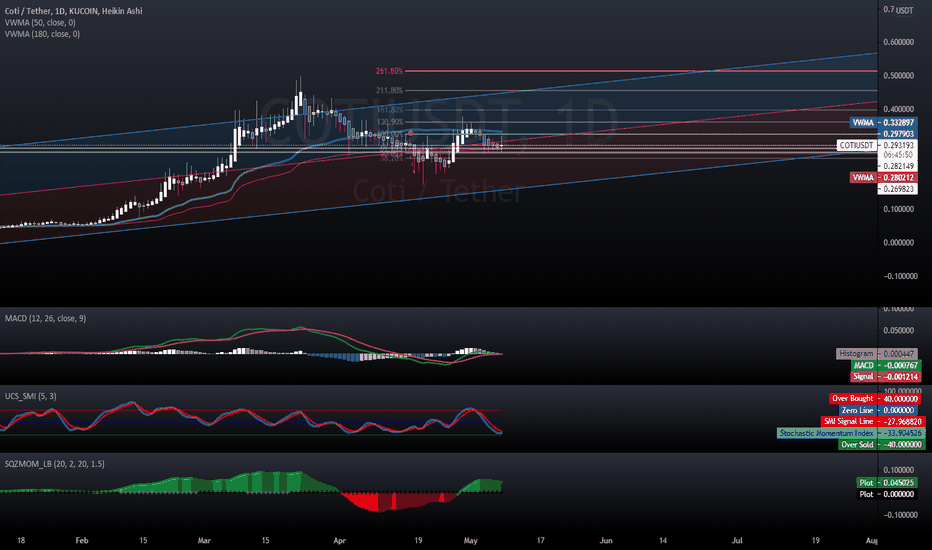Click the 17 date between May and Jun

540,540
